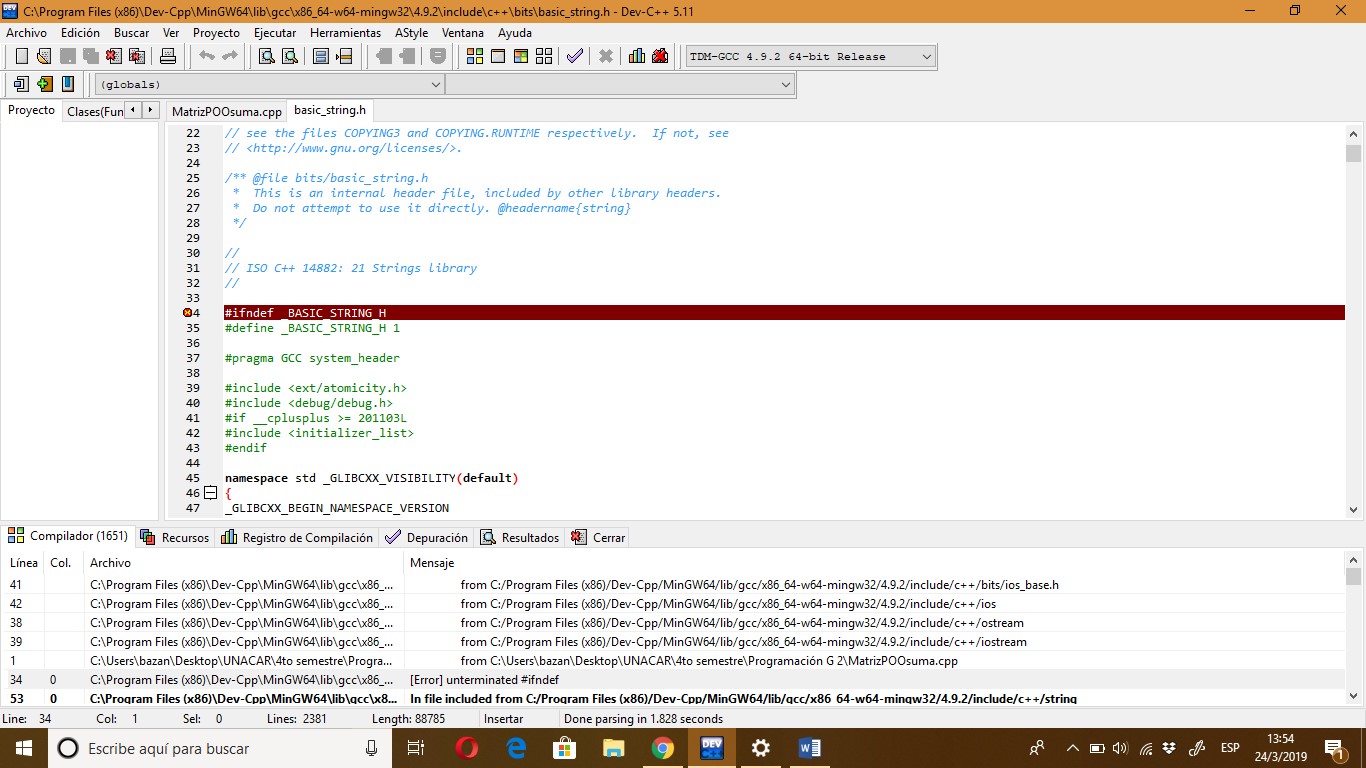
Task: Open the Replace dialog icon
Action: tap(289, 56)
